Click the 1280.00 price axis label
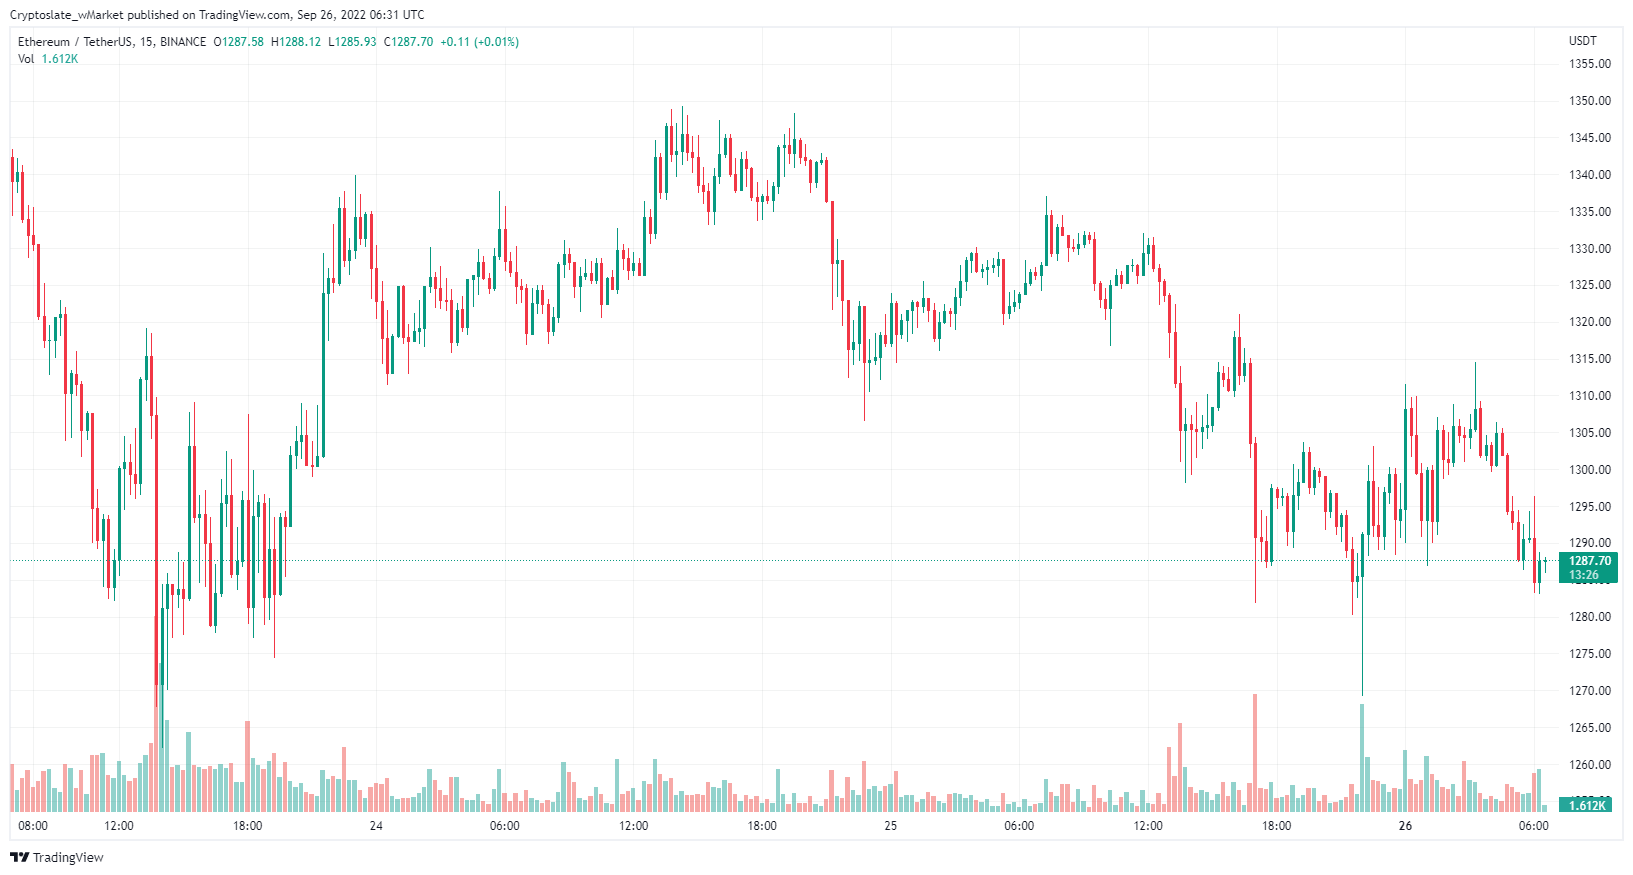Image resolution: width=1633 pixels, height=875 pixels. tap(1590, 617)
